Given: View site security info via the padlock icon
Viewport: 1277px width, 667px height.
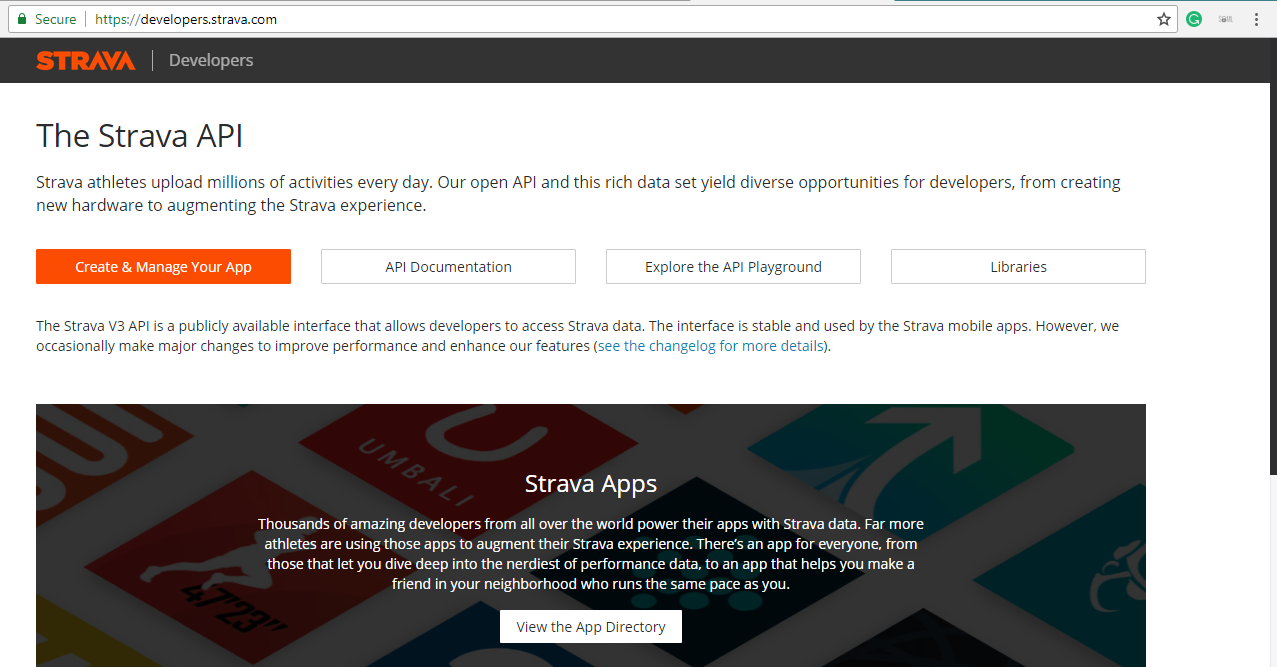Looking at the screenshot, I should coord(22,19).
